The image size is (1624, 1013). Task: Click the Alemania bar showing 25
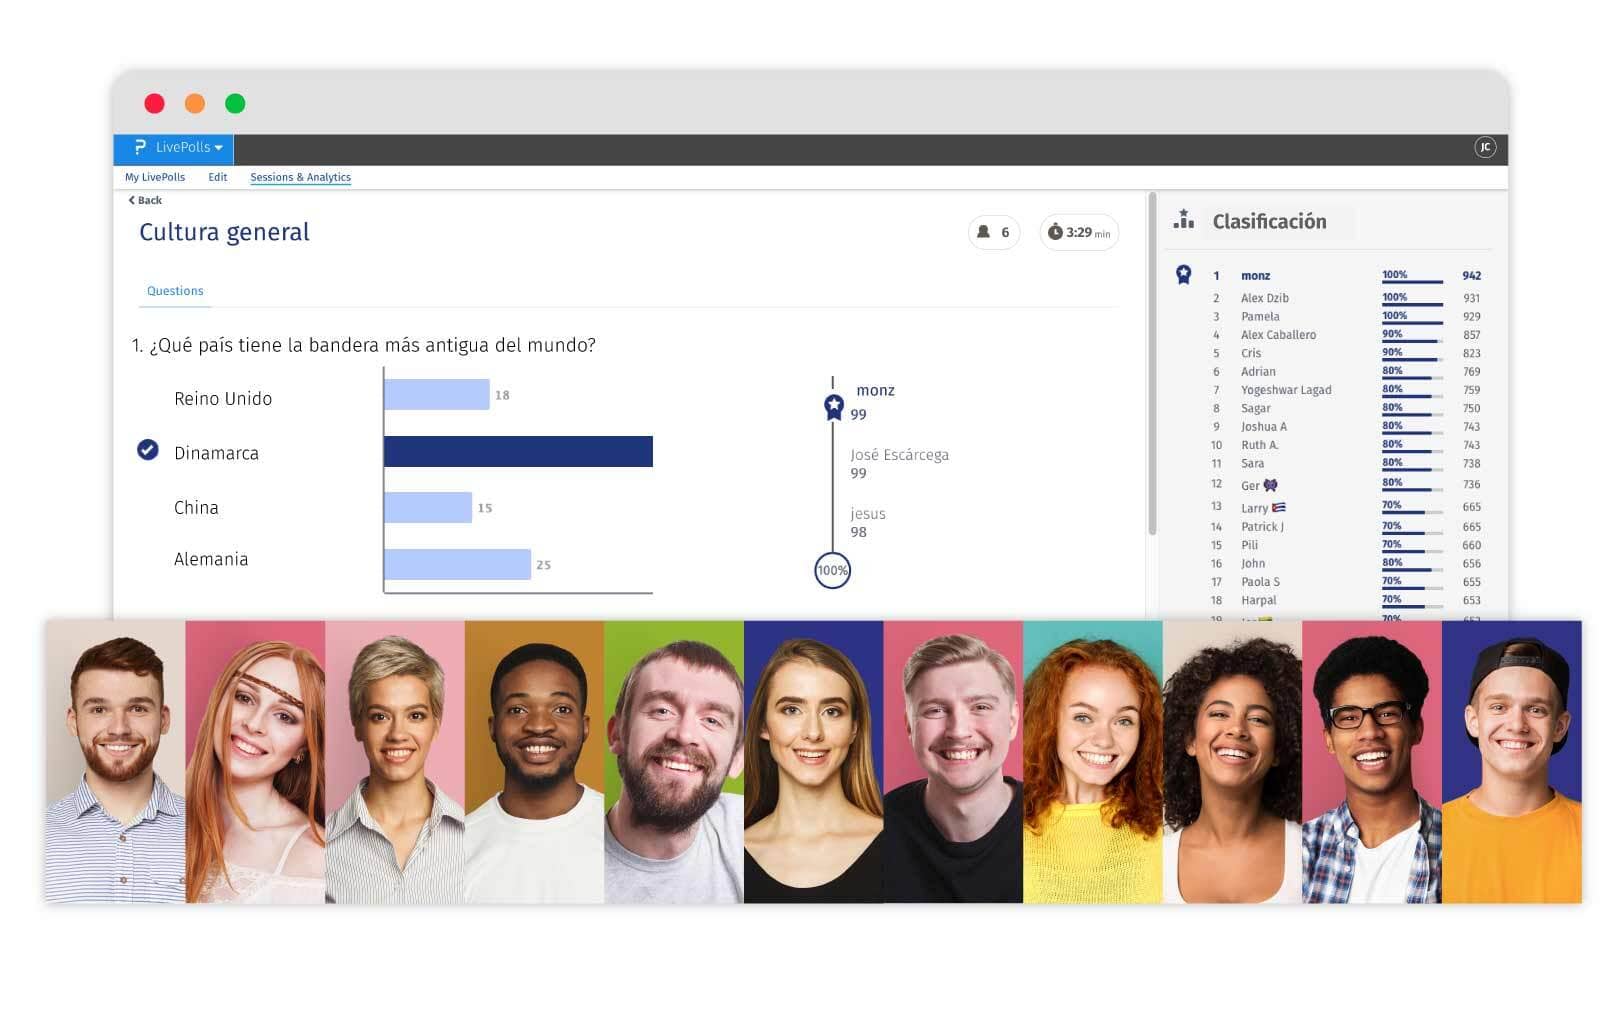pos(458,564)
